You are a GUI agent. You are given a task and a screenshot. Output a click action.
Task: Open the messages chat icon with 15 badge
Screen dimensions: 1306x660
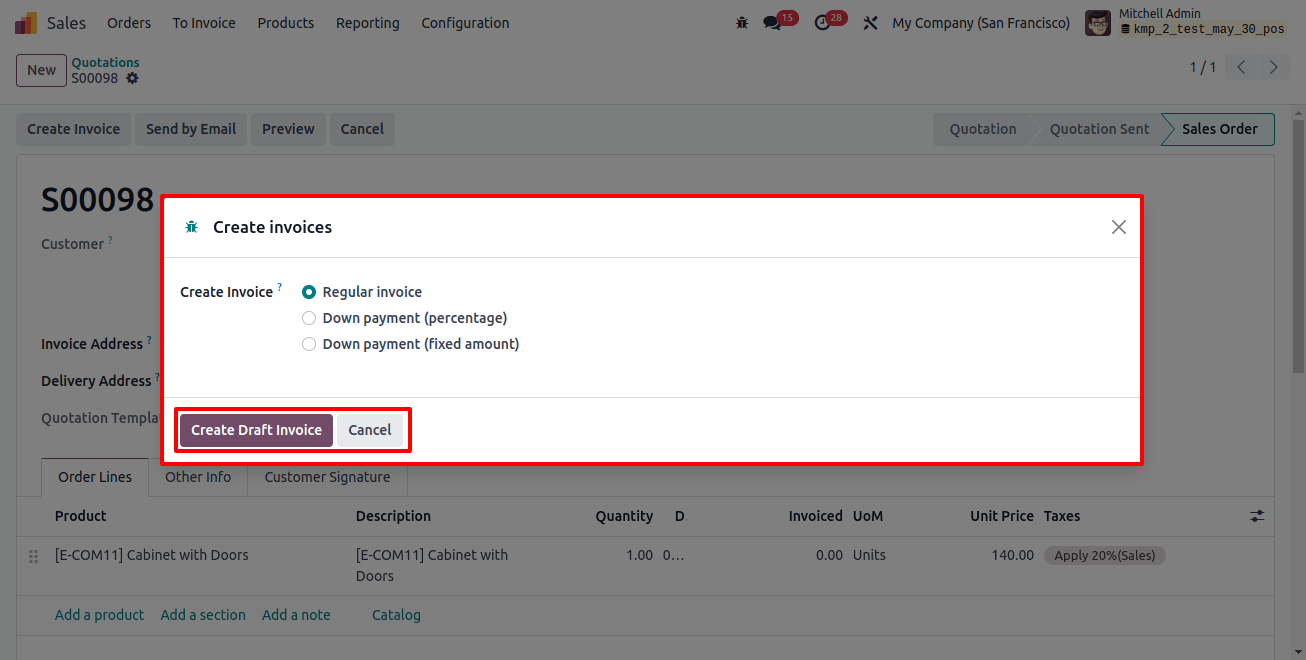point(771,23)
